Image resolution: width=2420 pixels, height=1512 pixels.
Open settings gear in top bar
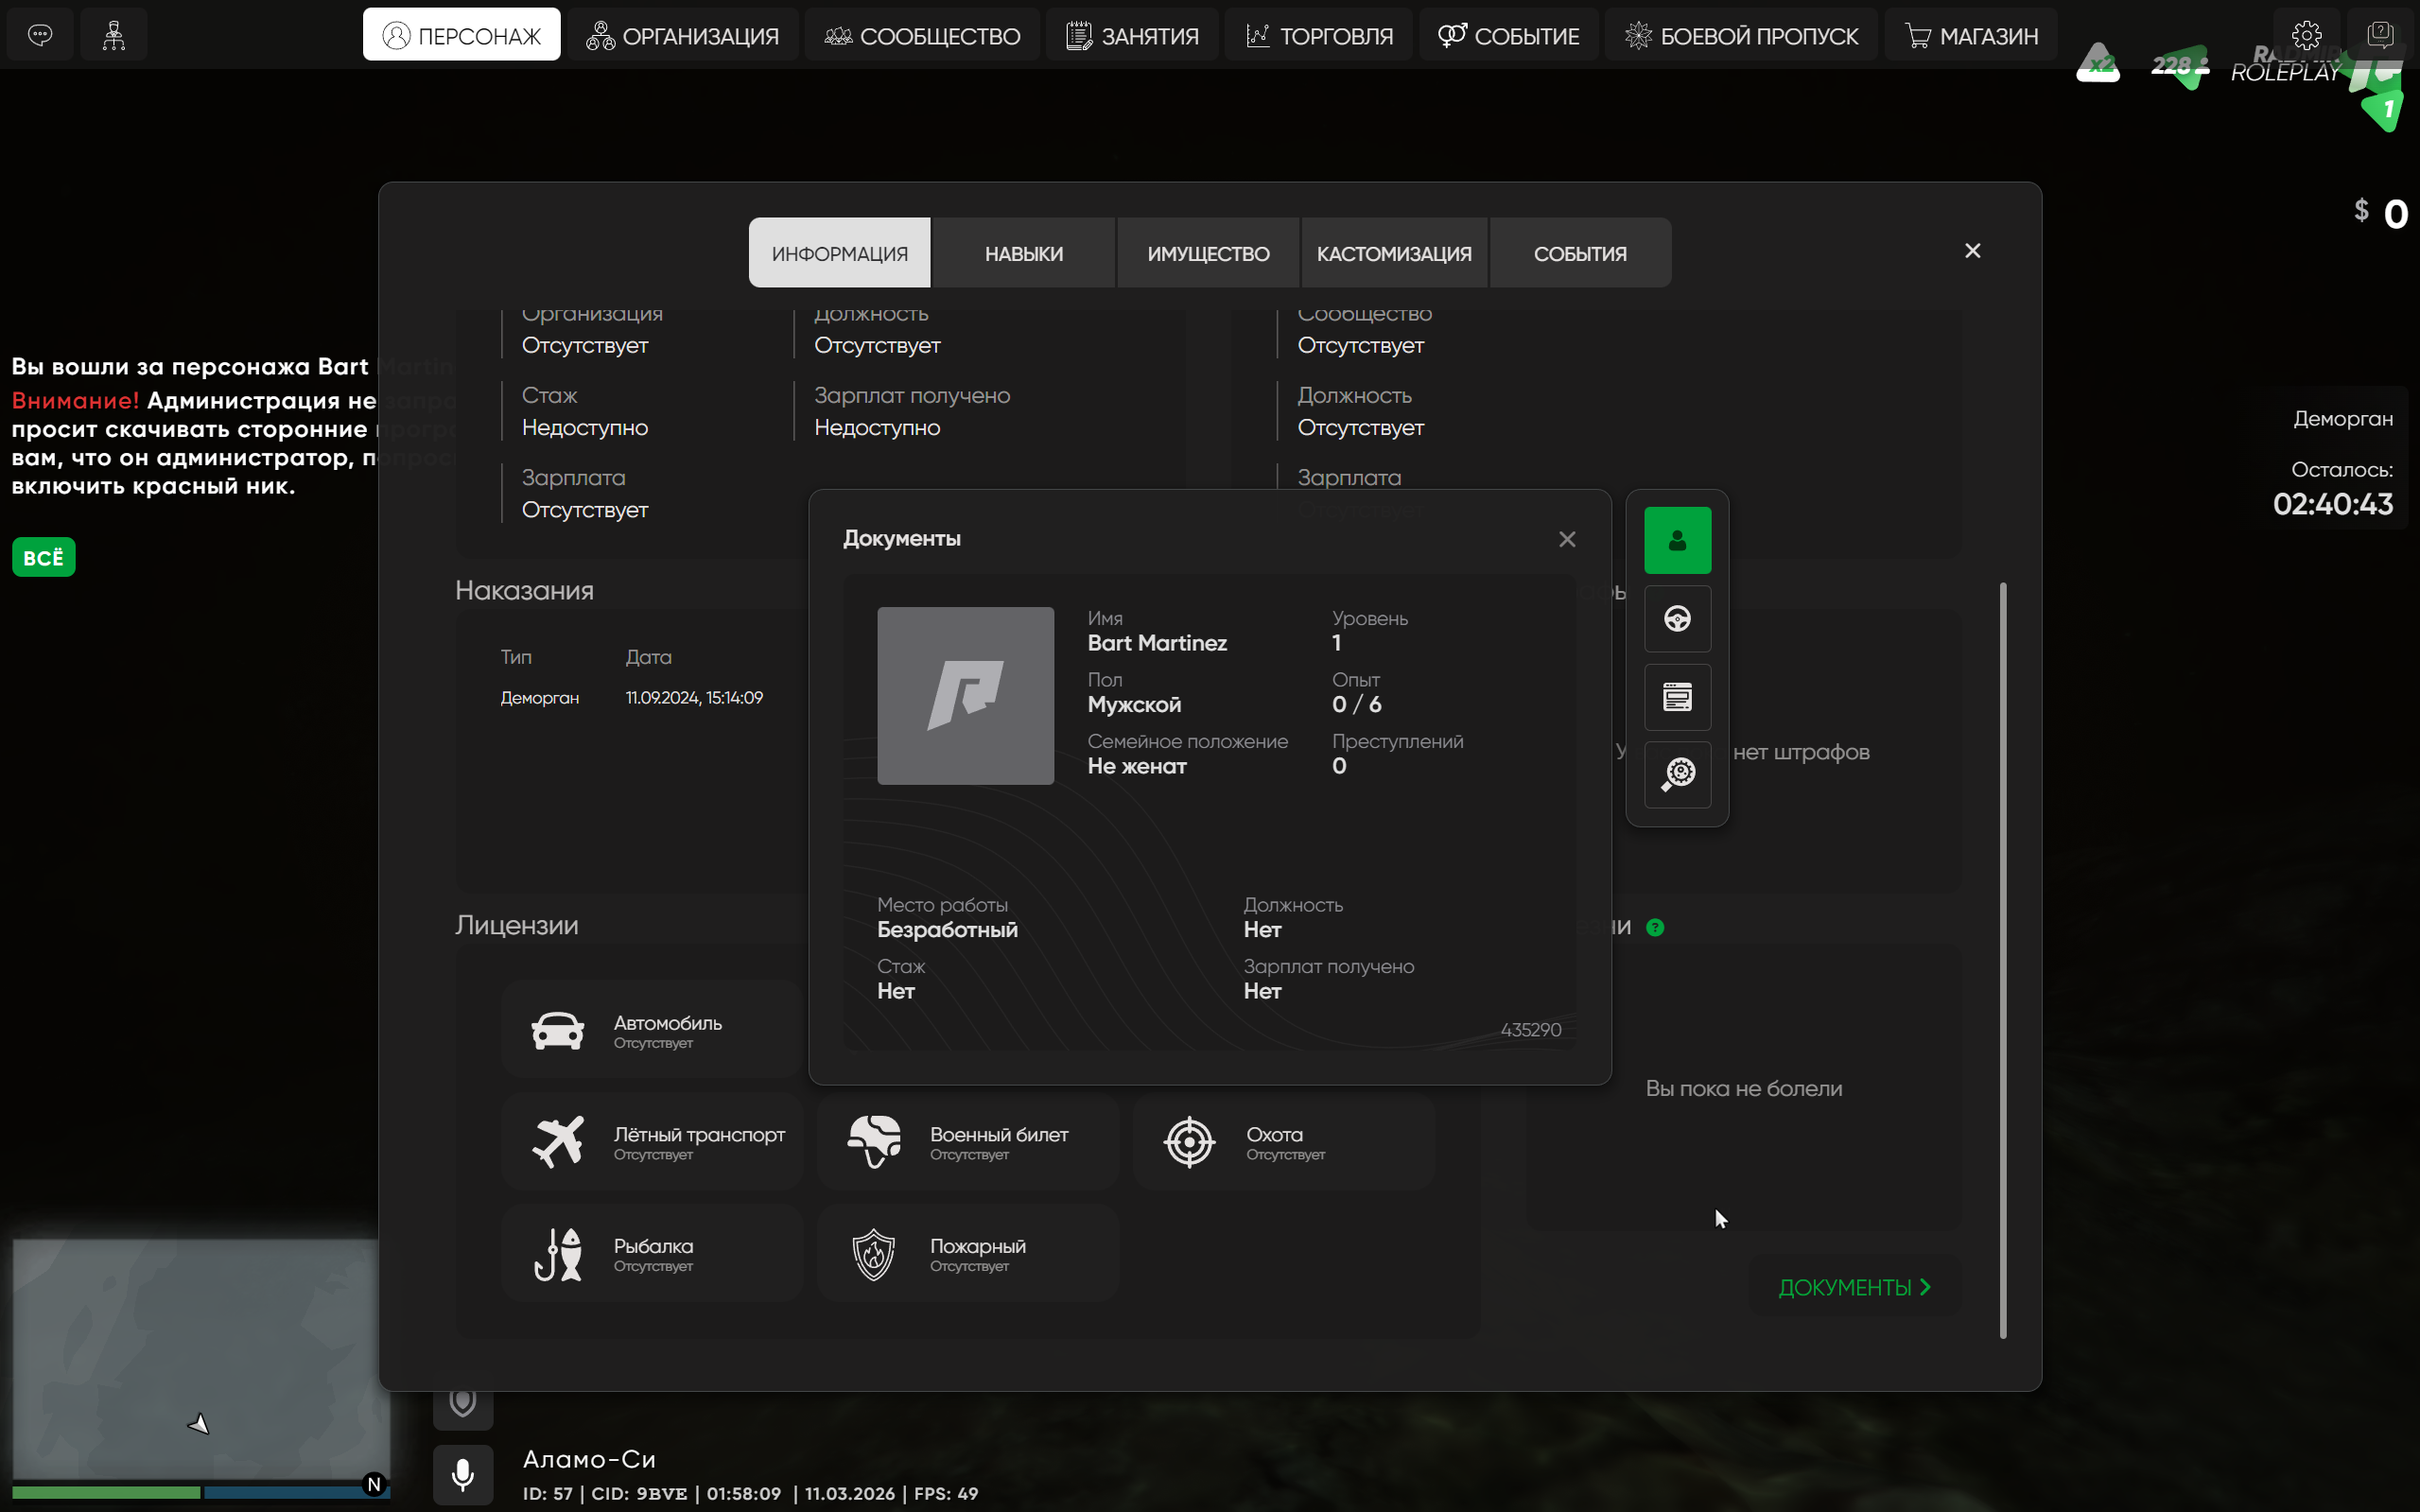pyautogui.click(x=2306, y=35)
